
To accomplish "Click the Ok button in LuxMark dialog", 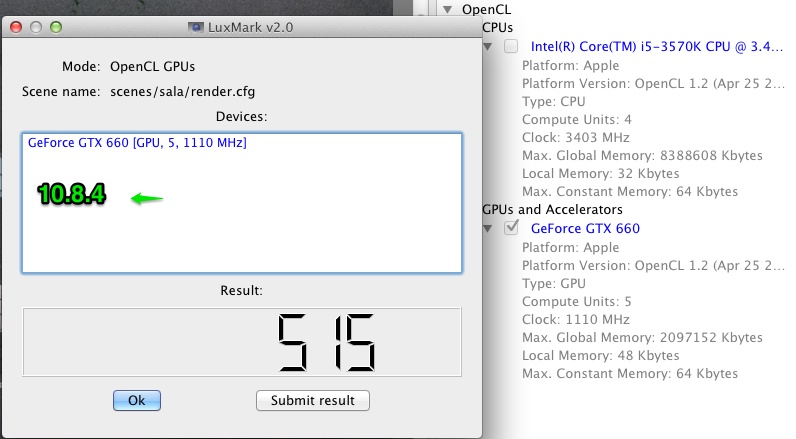I will (137, 400).
